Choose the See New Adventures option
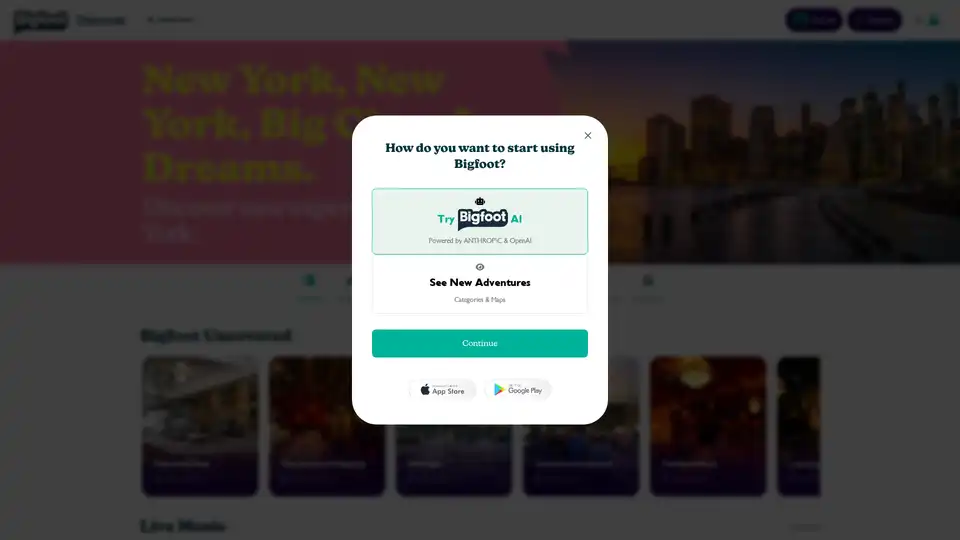Screen dimensions: 960x540 479,284
